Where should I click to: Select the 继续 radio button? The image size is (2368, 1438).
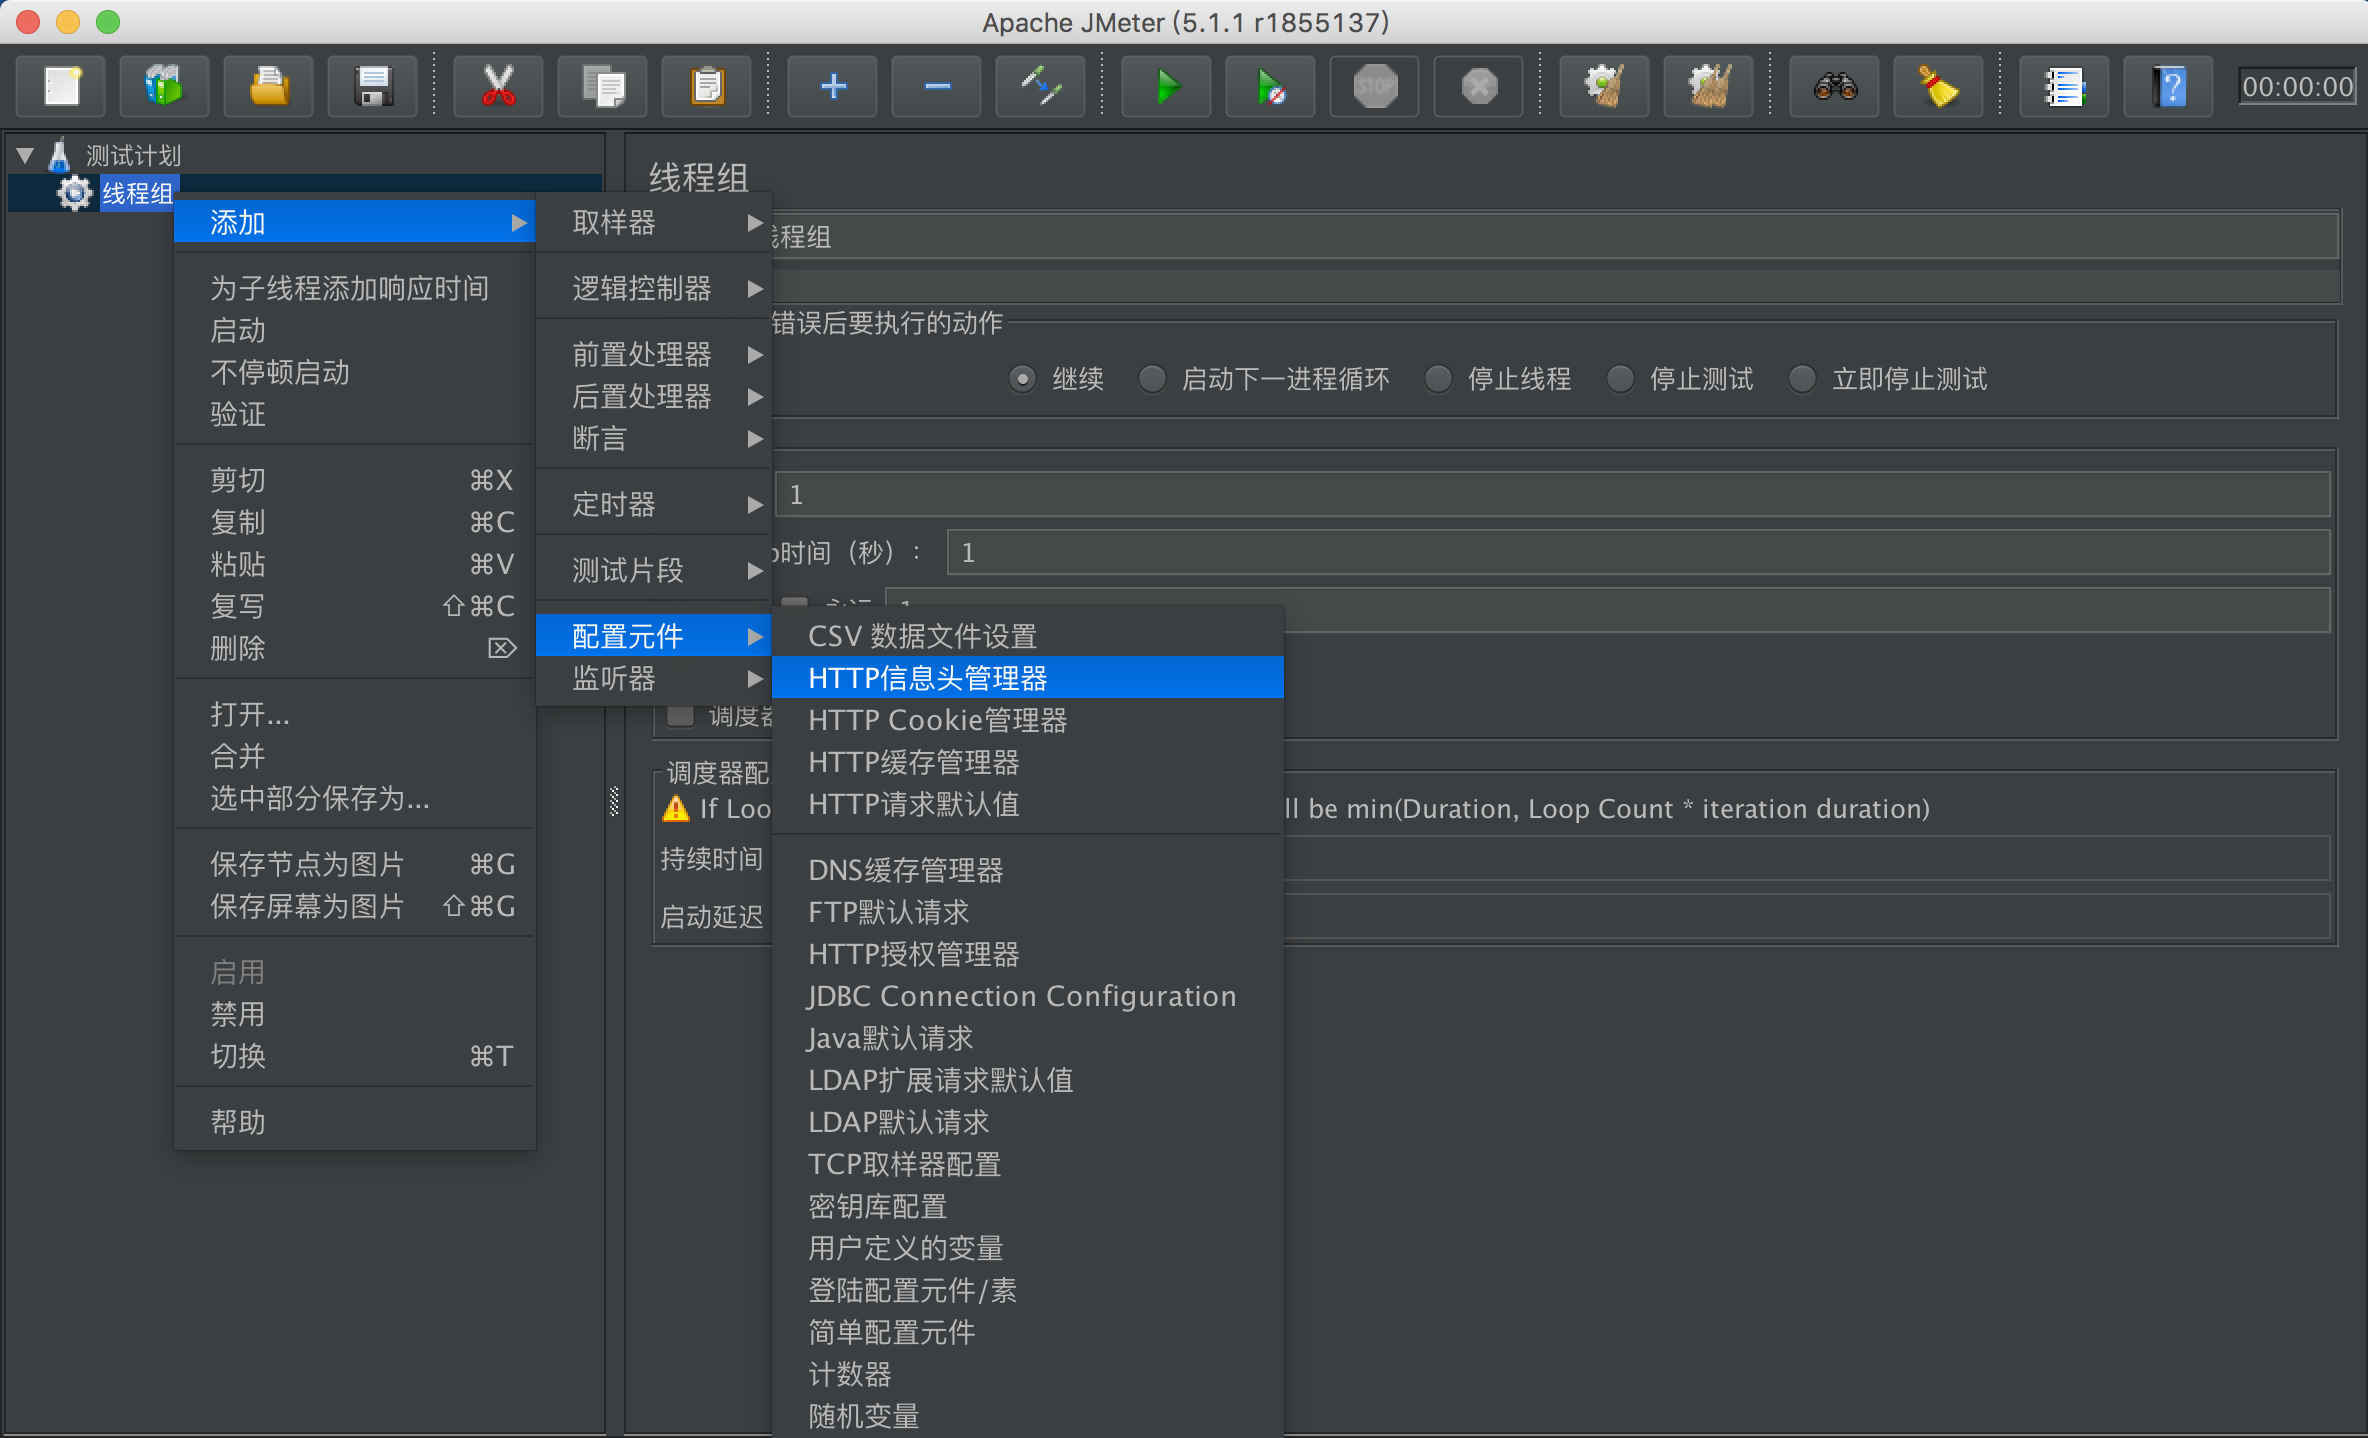(1022, 379)
